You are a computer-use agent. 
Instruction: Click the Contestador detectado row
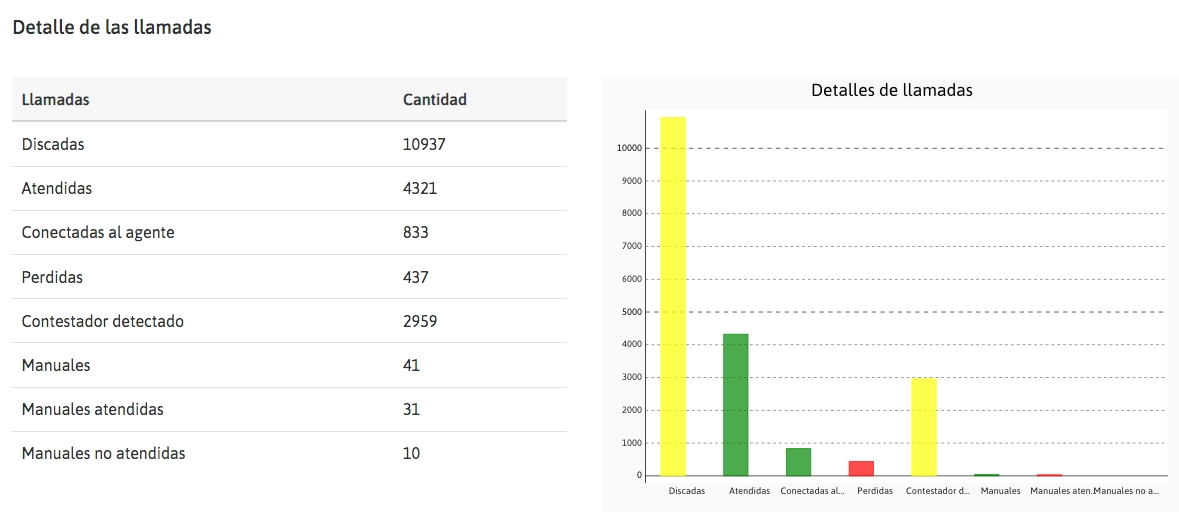(x=289, y=321)
